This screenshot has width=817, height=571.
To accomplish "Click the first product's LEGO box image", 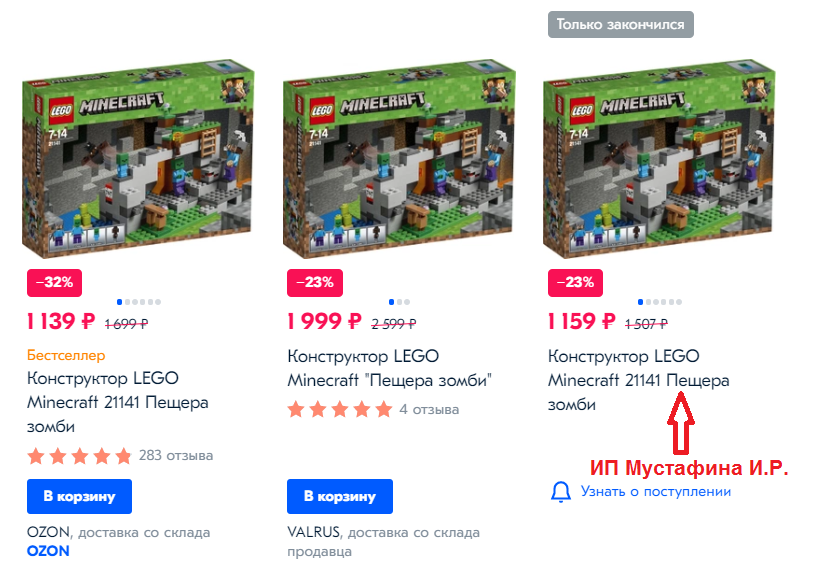I will click(138, 159).
